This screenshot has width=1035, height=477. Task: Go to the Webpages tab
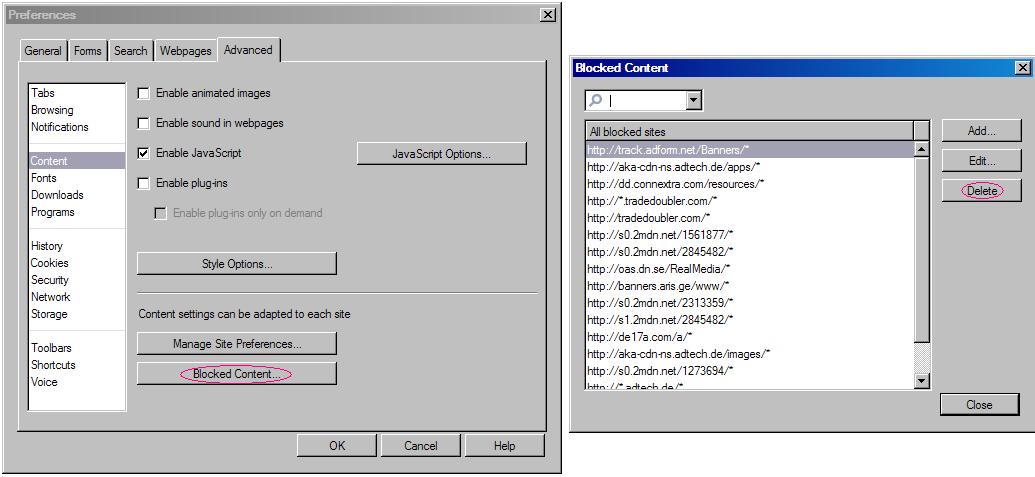point(186,50)
